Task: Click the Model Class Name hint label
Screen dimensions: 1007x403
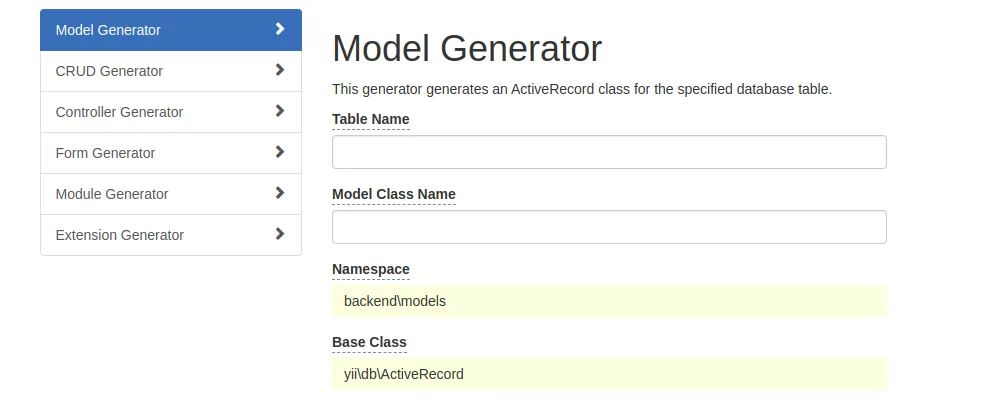Action: coord(393,194)
